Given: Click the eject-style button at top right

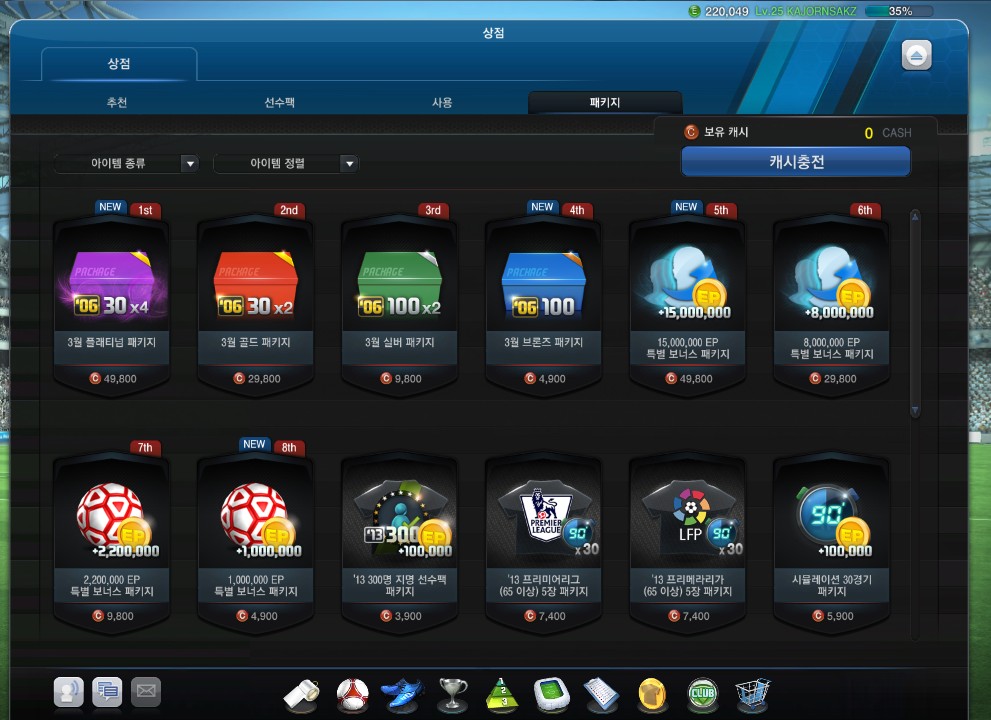Looking at the screenshot, I should click(x=916, y=56).
